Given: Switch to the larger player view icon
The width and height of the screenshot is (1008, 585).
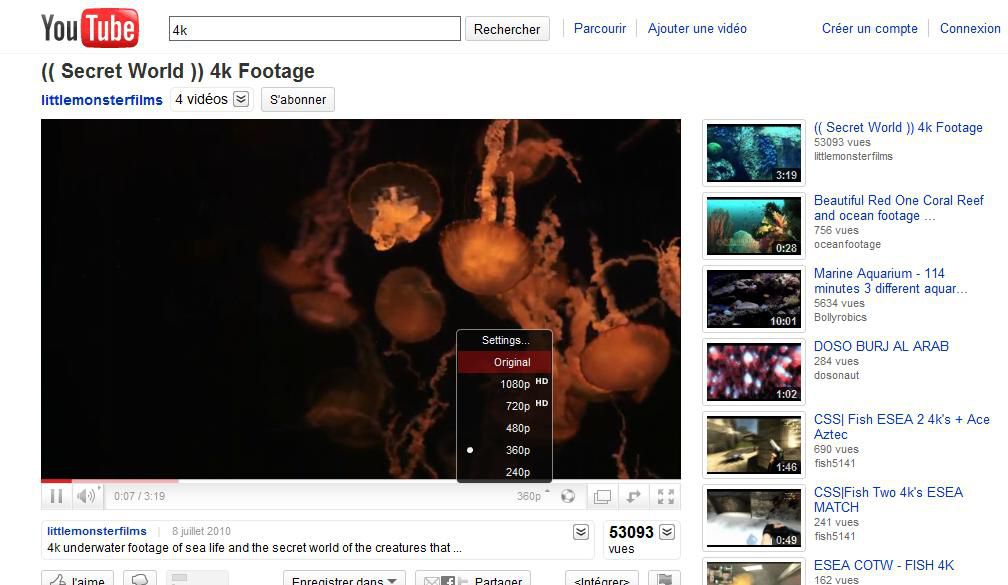Looking at the screenshot, I should pyautogui.click(x=602, y=496).
